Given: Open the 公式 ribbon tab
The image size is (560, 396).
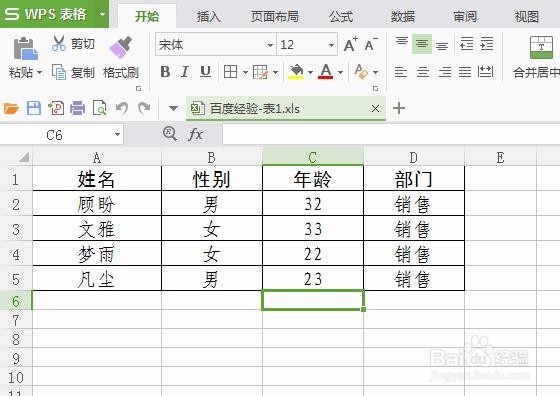Looking at the screenshot, I should pyautogui.click(x=341, y=16).
